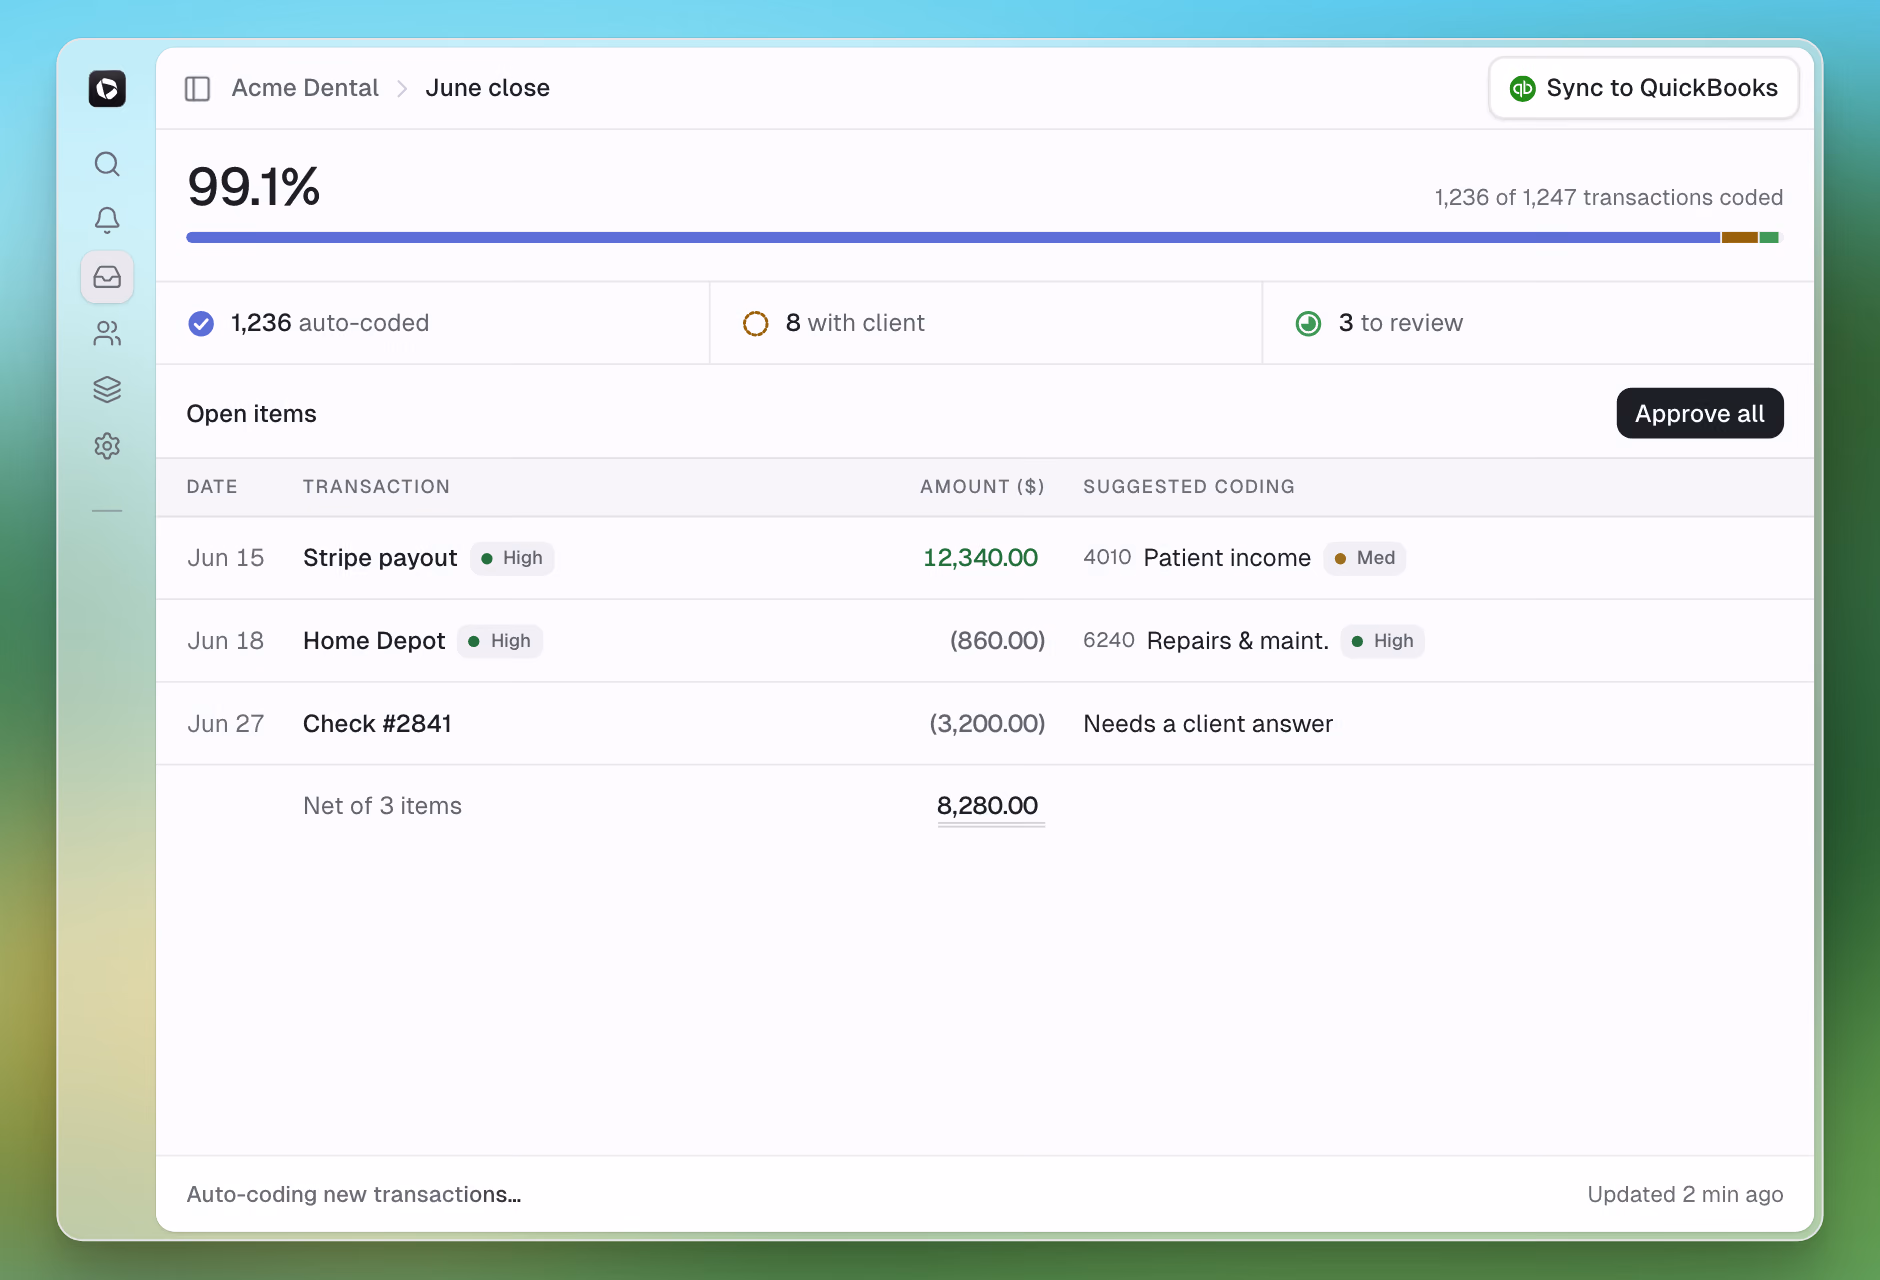
Task: Sort by AMOUNT ($) column header
Action: pyautogui.click(x=982, y=487)
